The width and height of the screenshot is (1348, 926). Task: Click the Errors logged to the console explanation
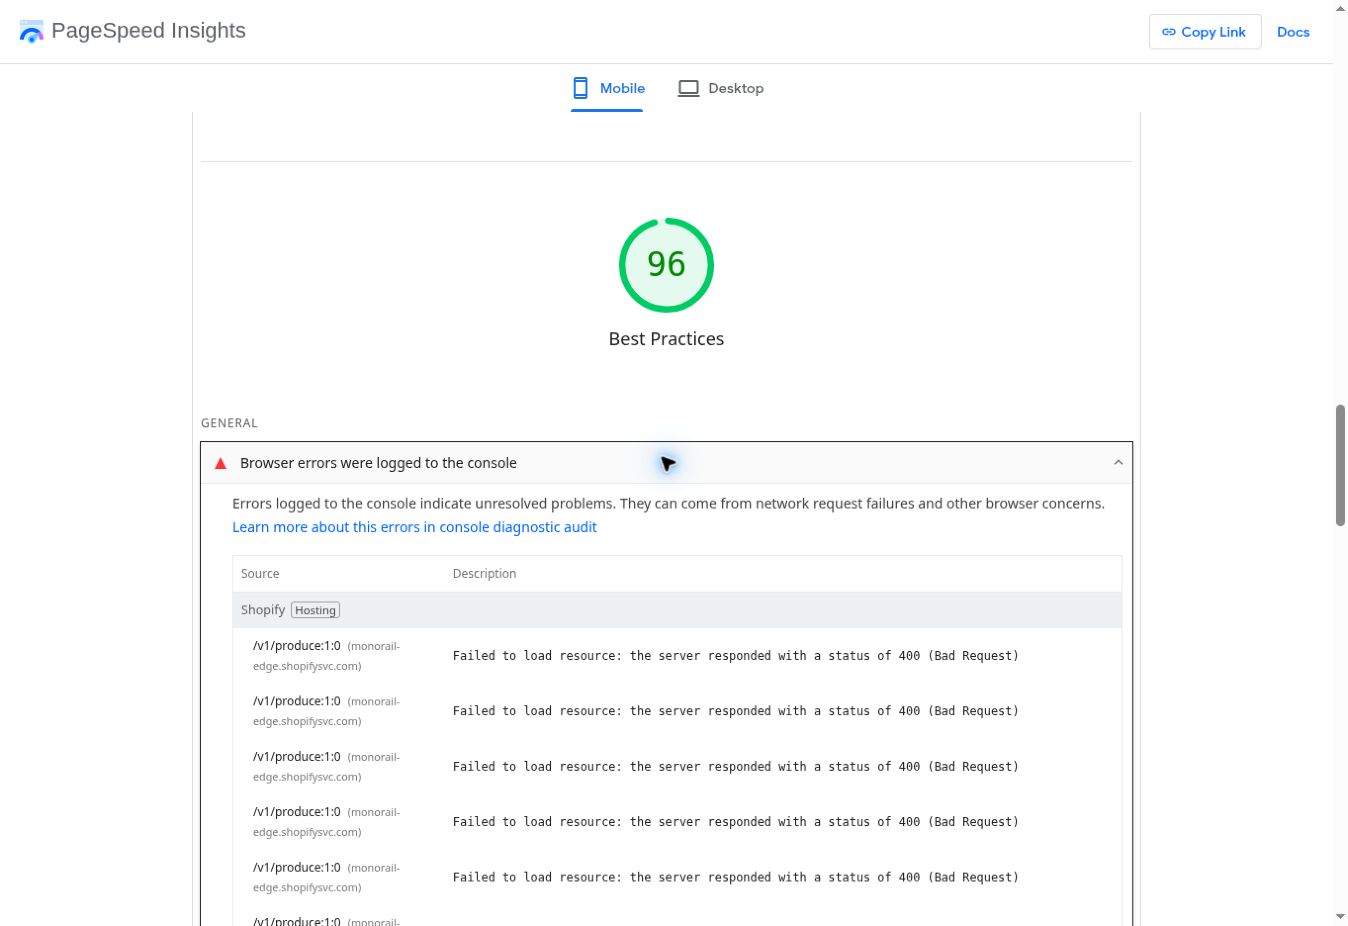click(x=668, y=504)
